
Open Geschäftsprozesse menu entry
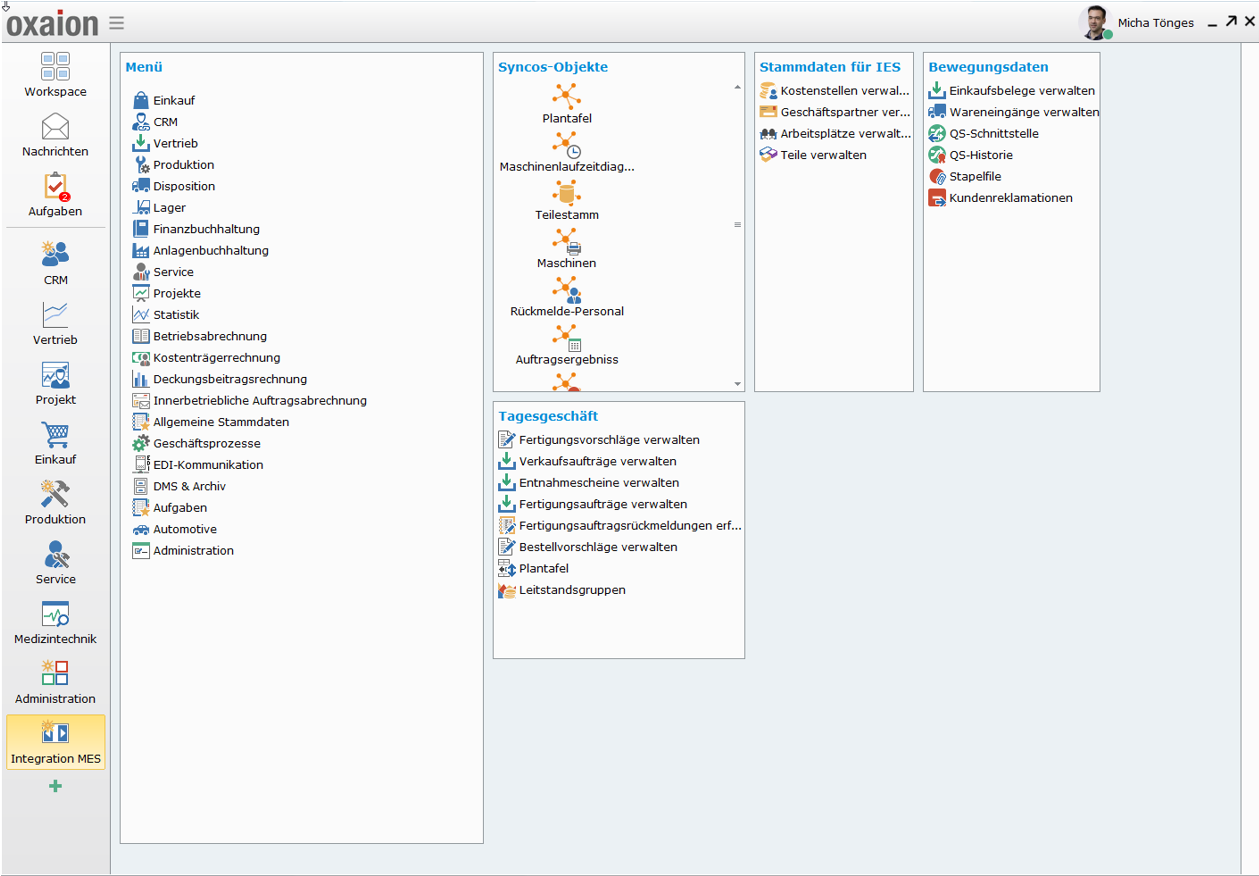tap(197, 444)
